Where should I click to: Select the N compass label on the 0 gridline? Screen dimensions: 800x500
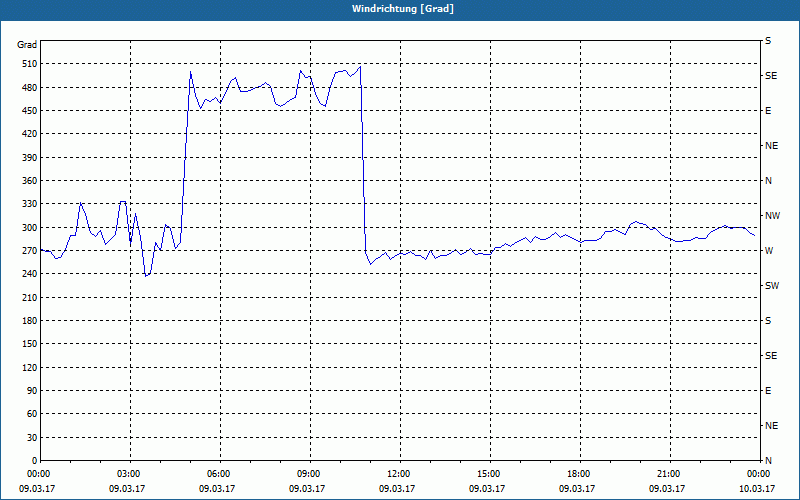[x=768, y=461]
